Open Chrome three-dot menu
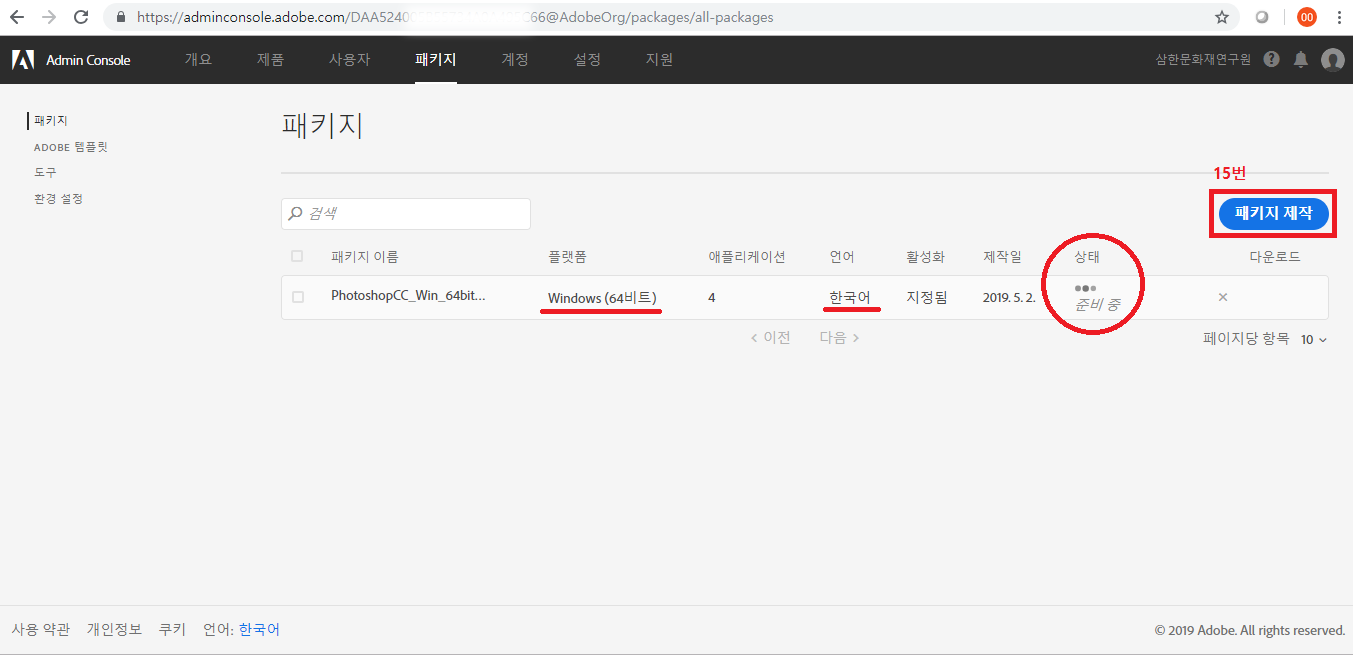The width and height of the screenshot is (1353, 658). pos(1338,17)
